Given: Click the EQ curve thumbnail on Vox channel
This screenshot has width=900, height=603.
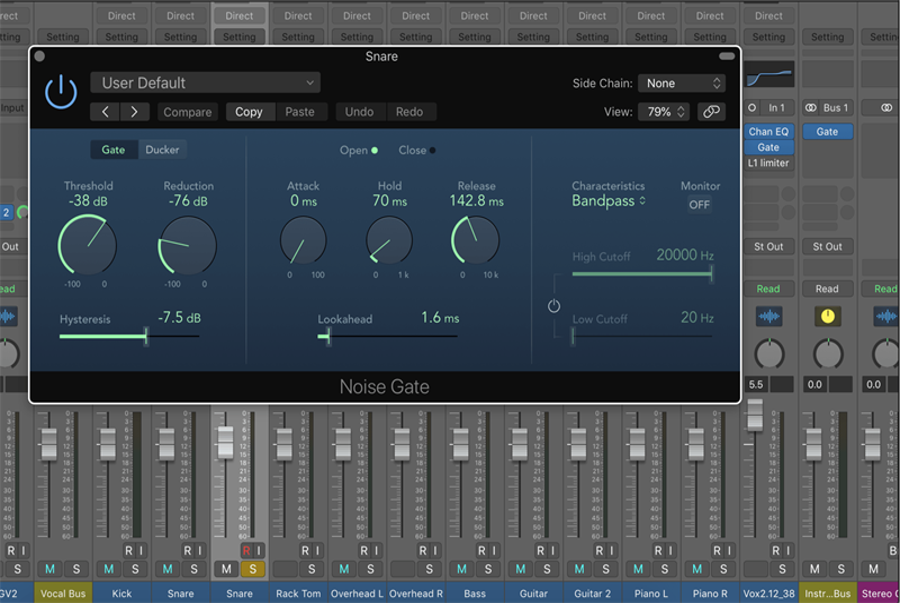Looking at the screenshot, I should [x=769, y=75].
